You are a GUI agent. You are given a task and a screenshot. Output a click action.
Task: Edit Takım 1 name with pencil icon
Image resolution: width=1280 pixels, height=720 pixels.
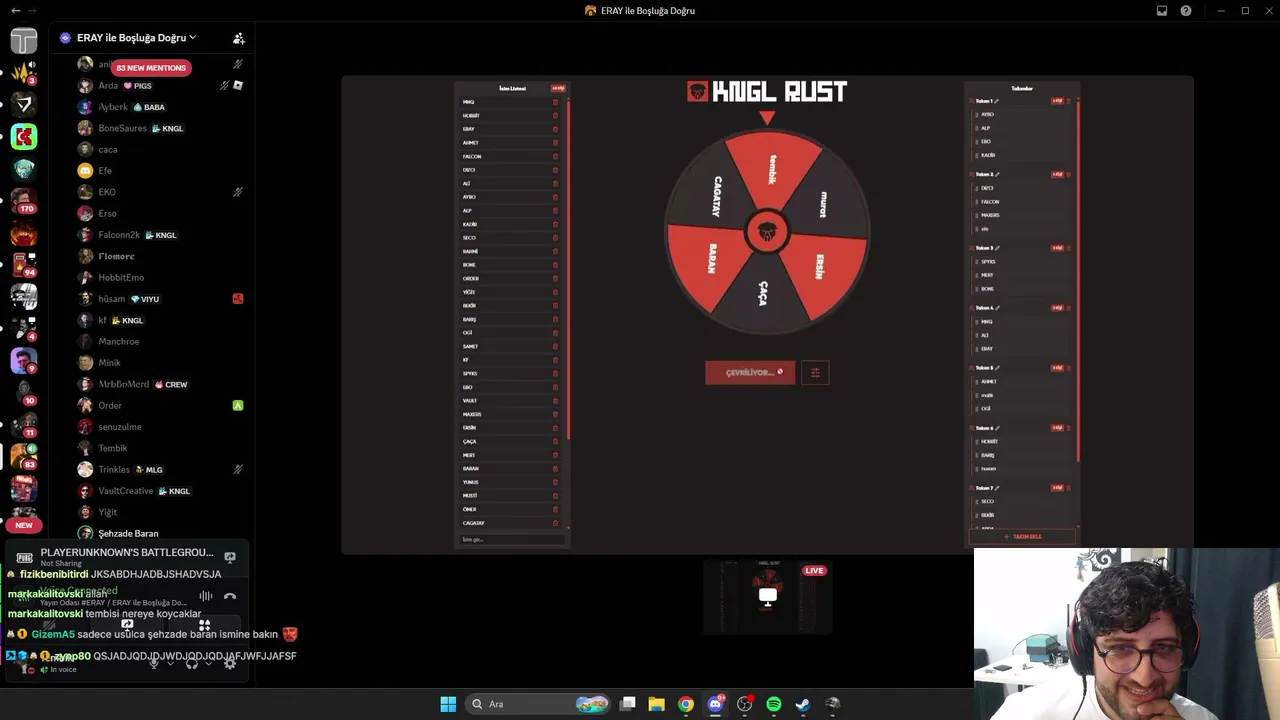(x=997, y=101)
